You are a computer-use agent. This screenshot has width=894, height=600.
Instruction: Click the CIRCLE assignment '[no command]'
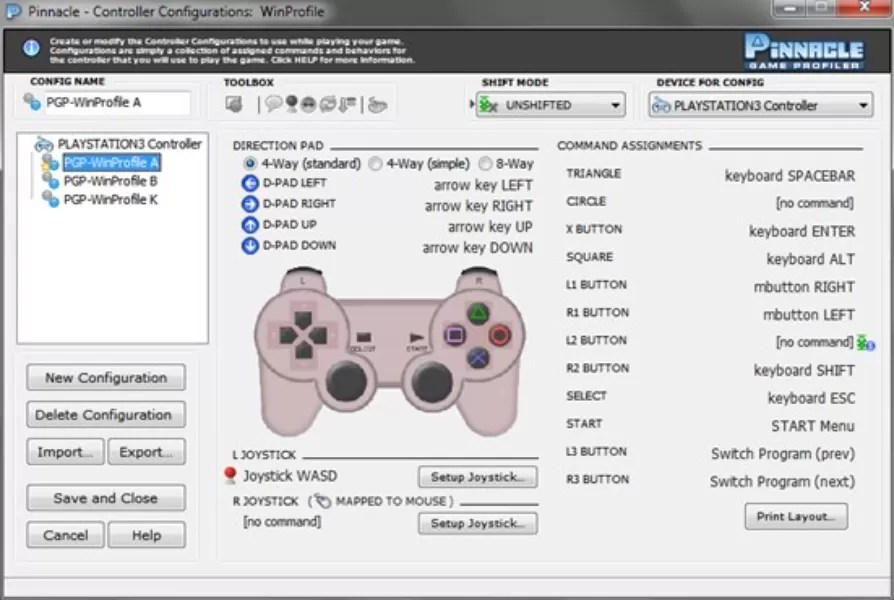pos(815,203)
